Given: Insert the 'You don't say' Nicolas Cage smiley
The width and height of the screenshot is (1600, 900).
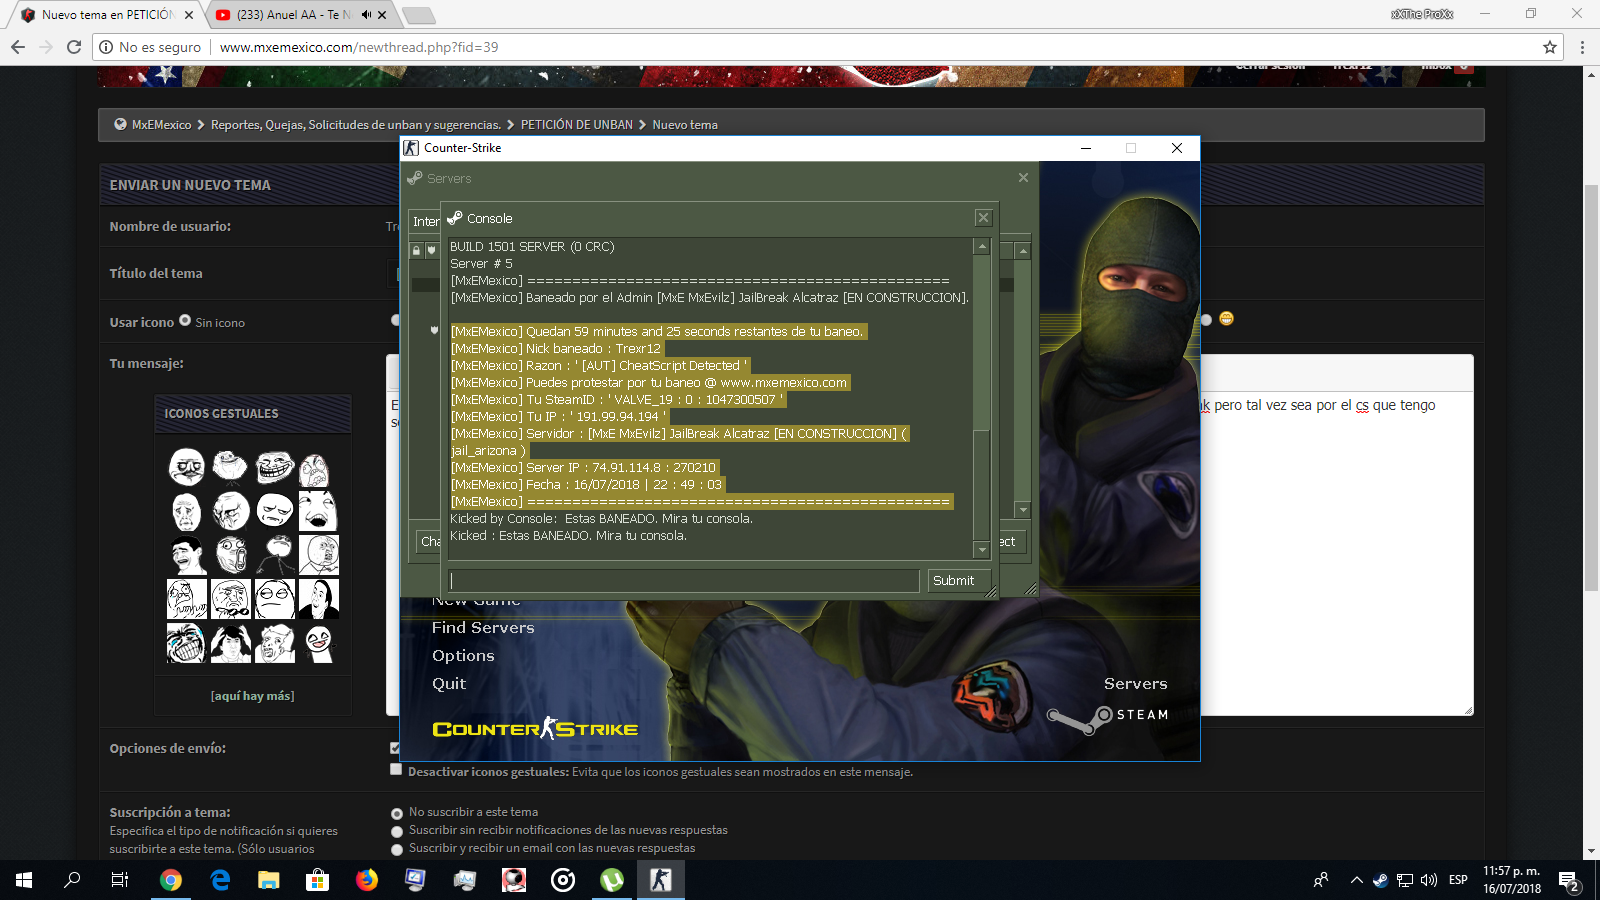Looking at the screenshot, I should click(x=319, y=598).
